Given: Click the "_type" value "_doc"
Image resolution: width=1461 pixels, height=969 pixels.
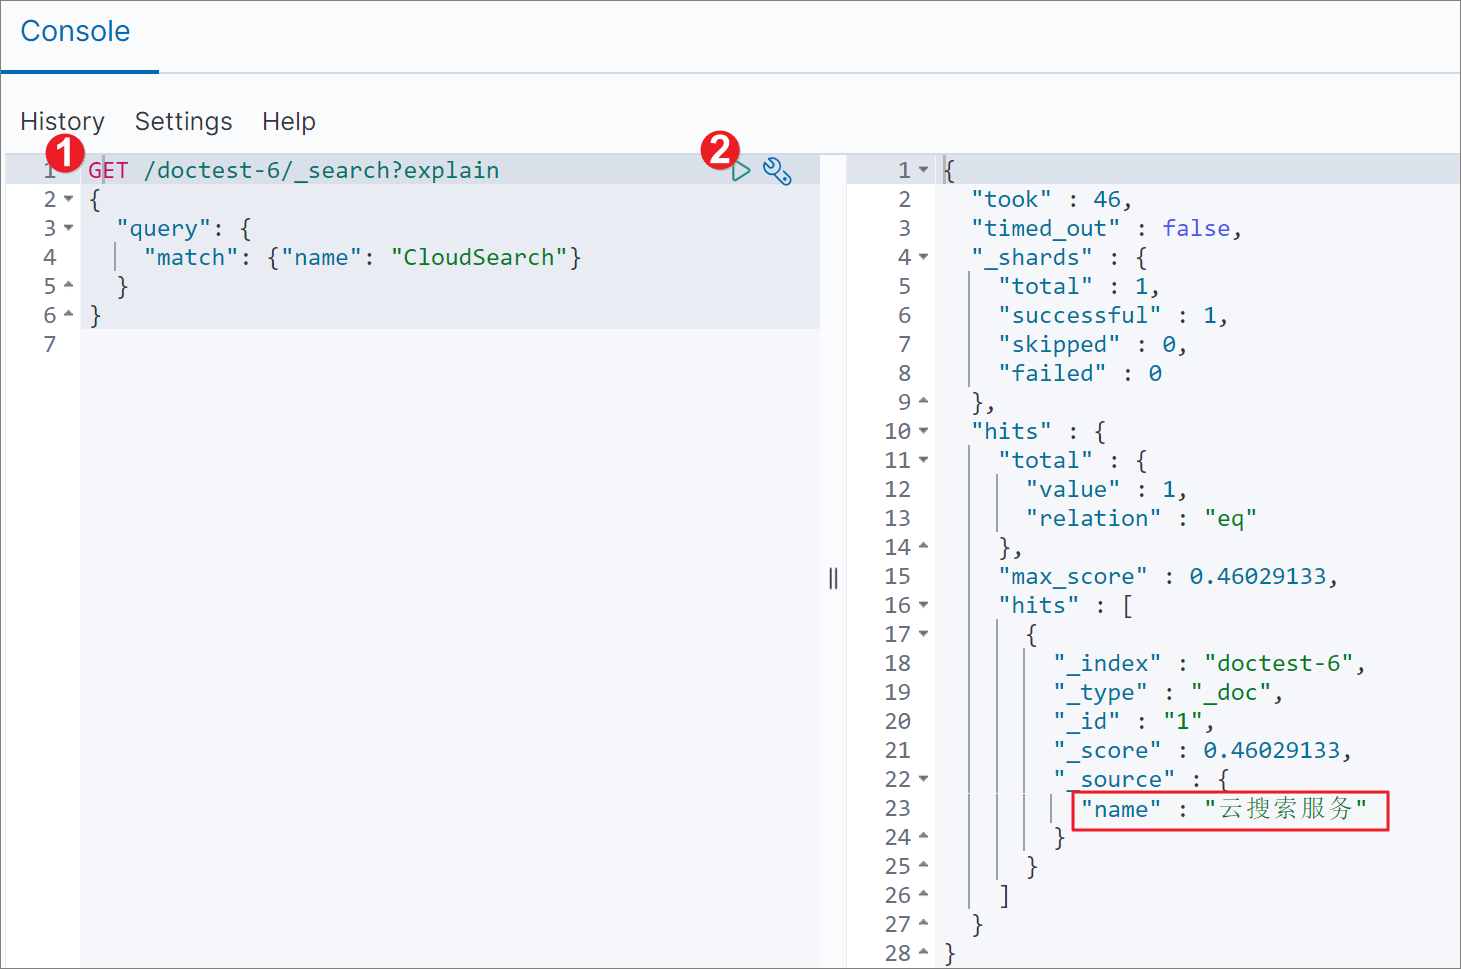Looking at the screenshot, I should [1231, 692].
